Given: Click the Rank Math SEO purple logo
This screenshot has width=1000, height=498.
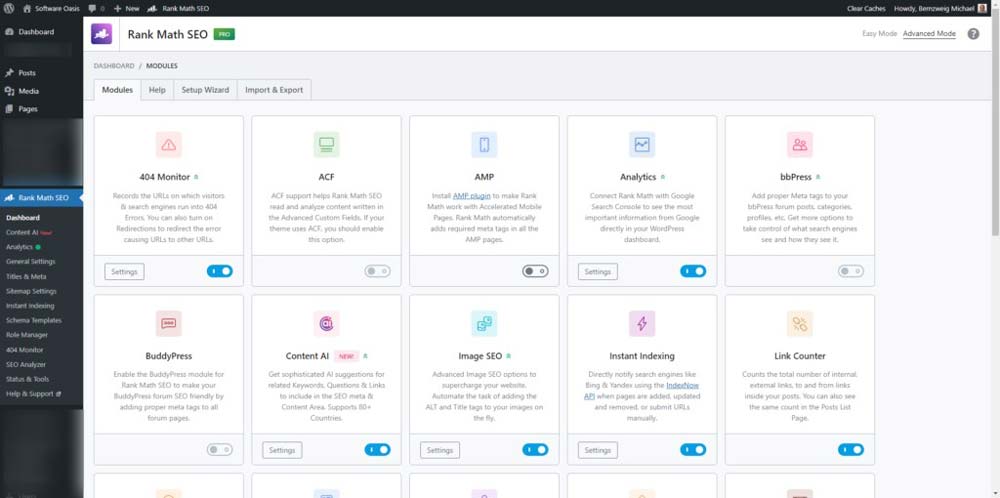Looking at the screenshot, I should click(101, 34).
